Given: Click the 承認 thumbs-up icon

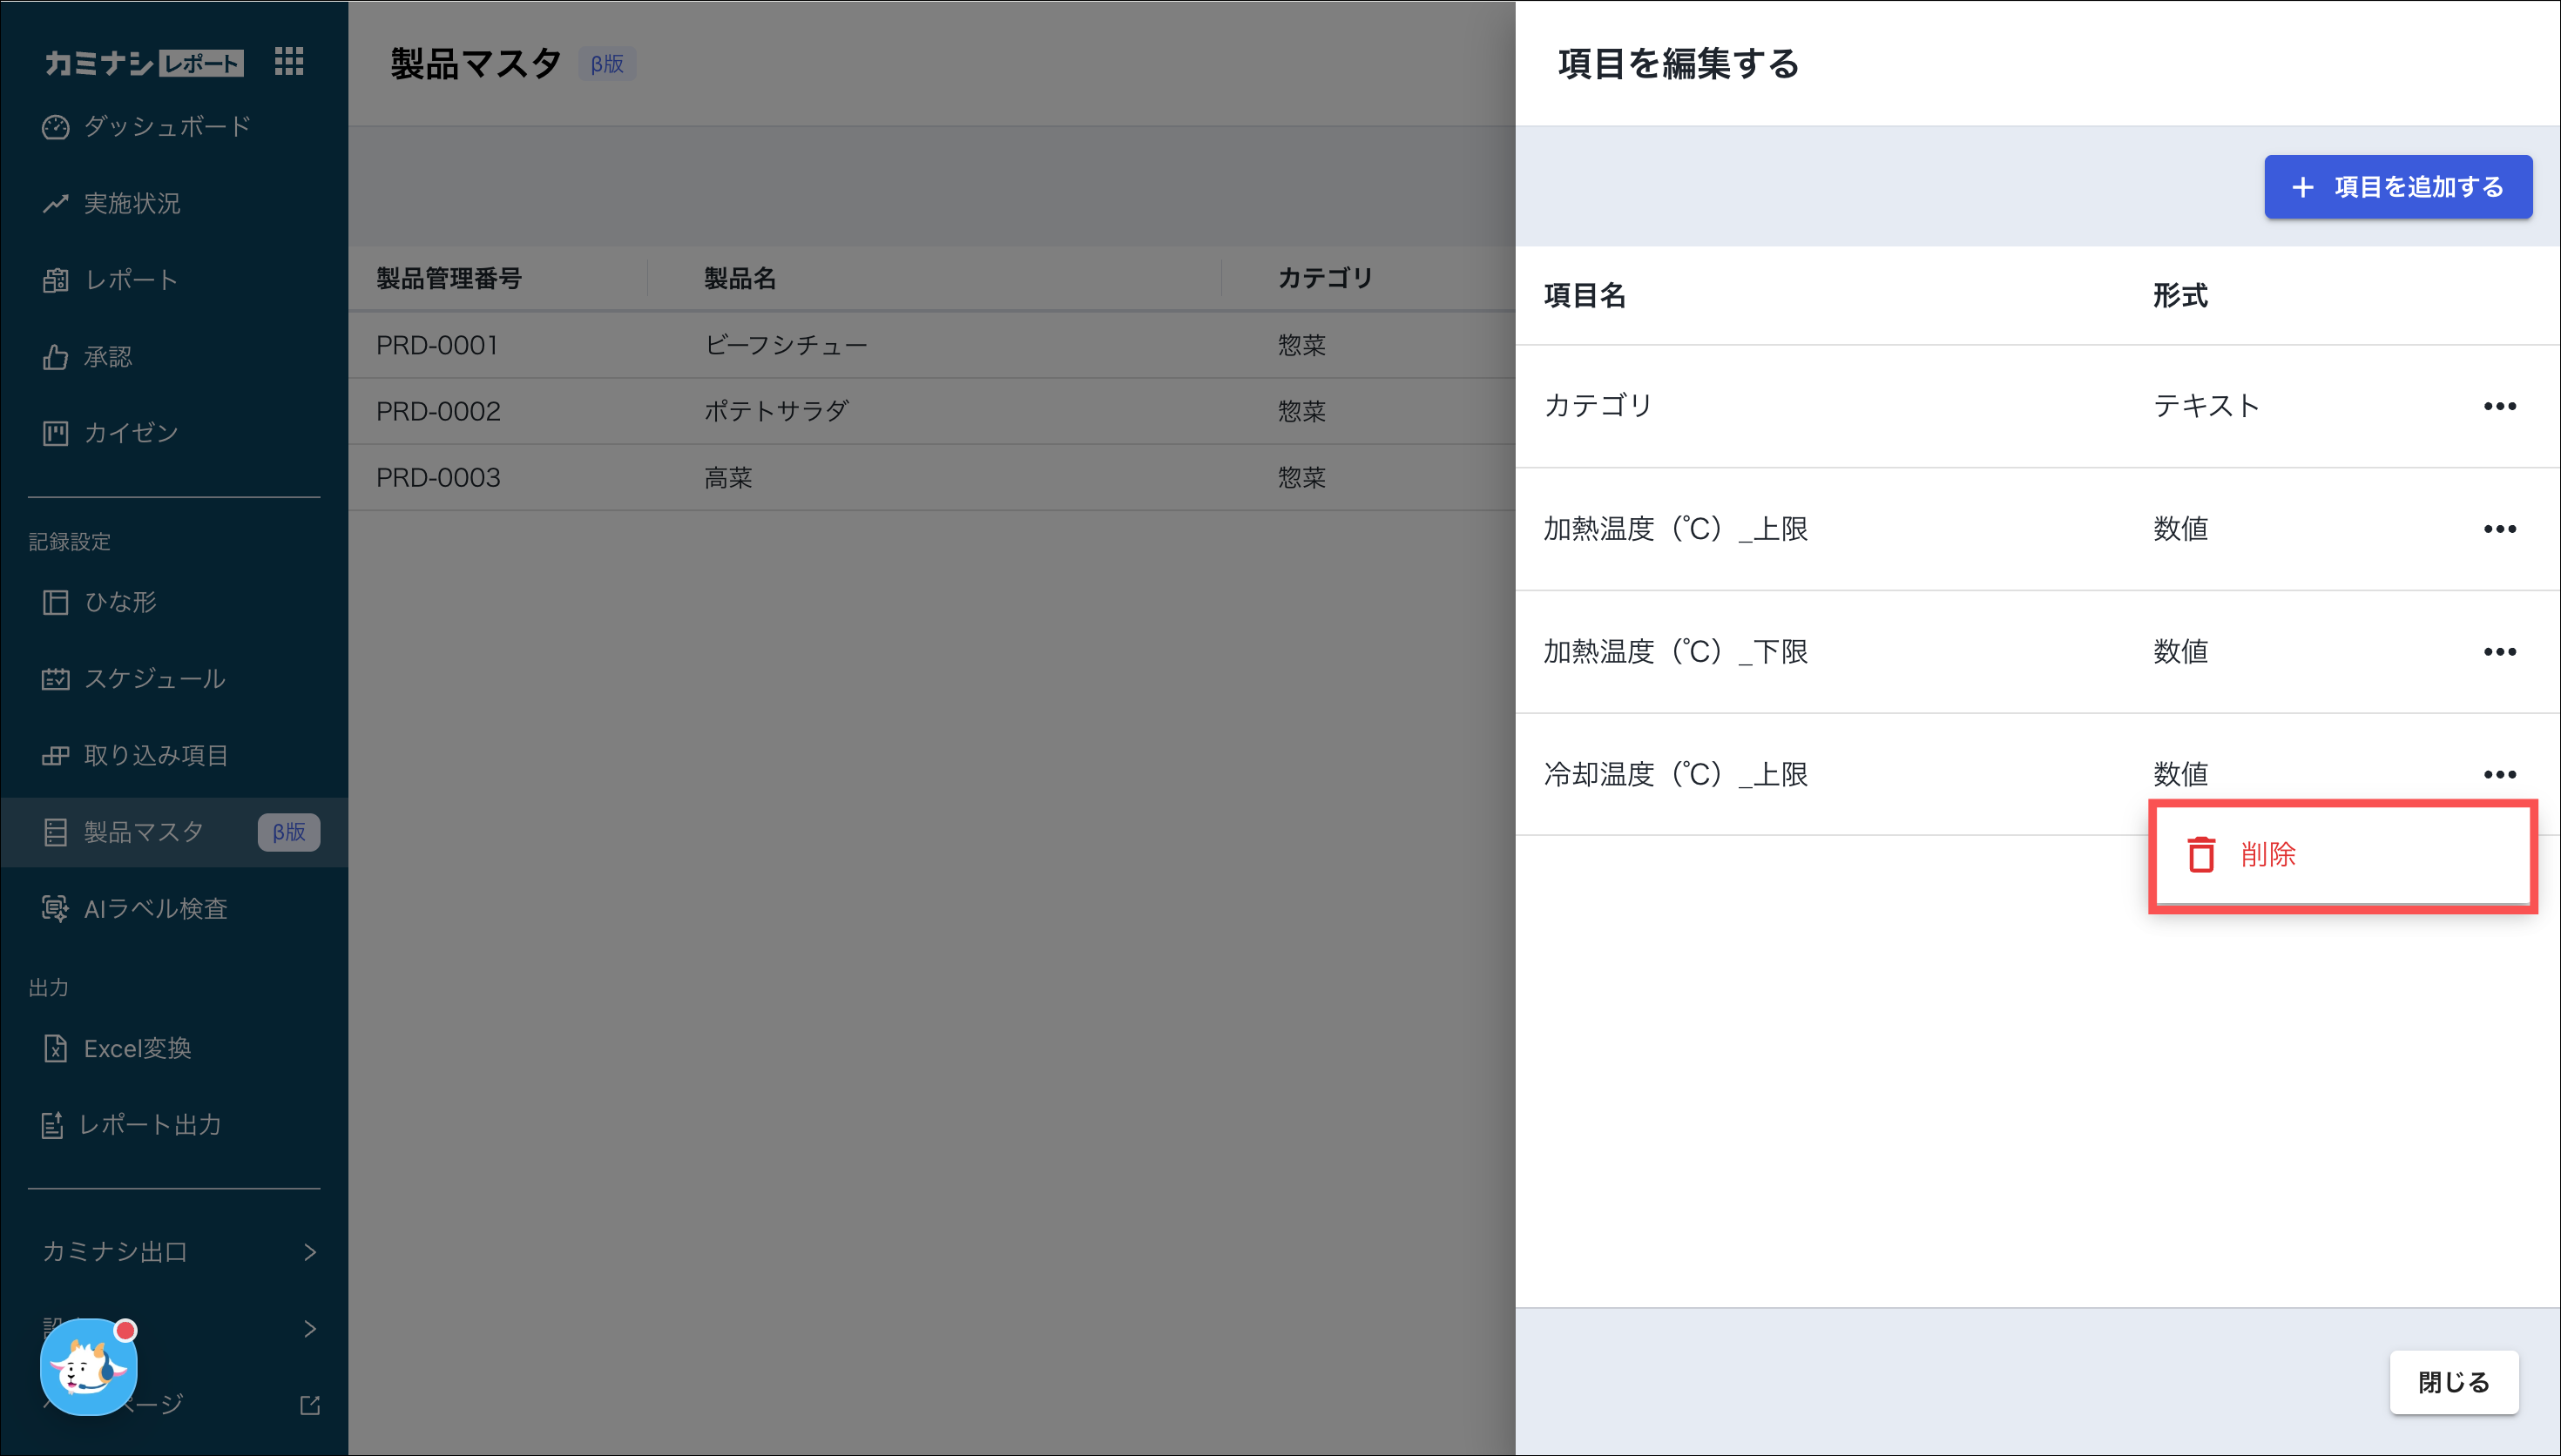Looking at the screenshot, I should [55, 357].
